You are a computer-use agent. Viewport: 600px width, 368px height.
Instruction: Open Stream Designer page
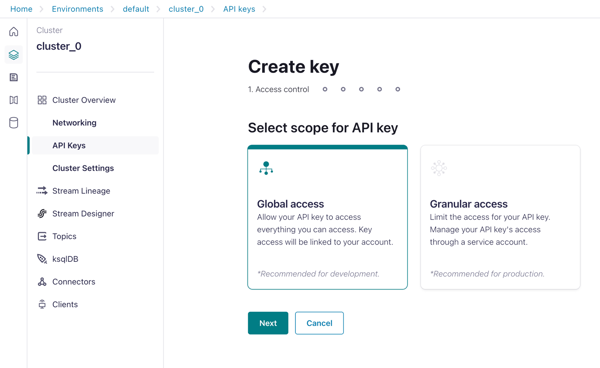coord(83,213)
